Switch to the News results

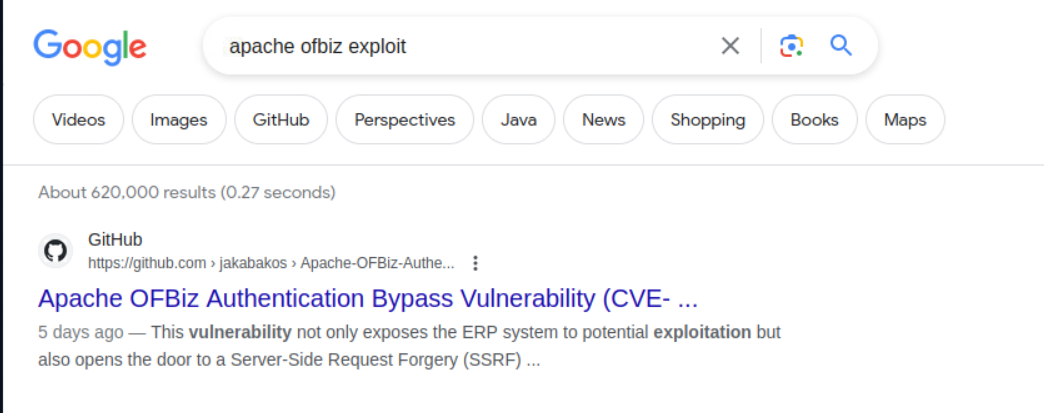tap(603, 120)
